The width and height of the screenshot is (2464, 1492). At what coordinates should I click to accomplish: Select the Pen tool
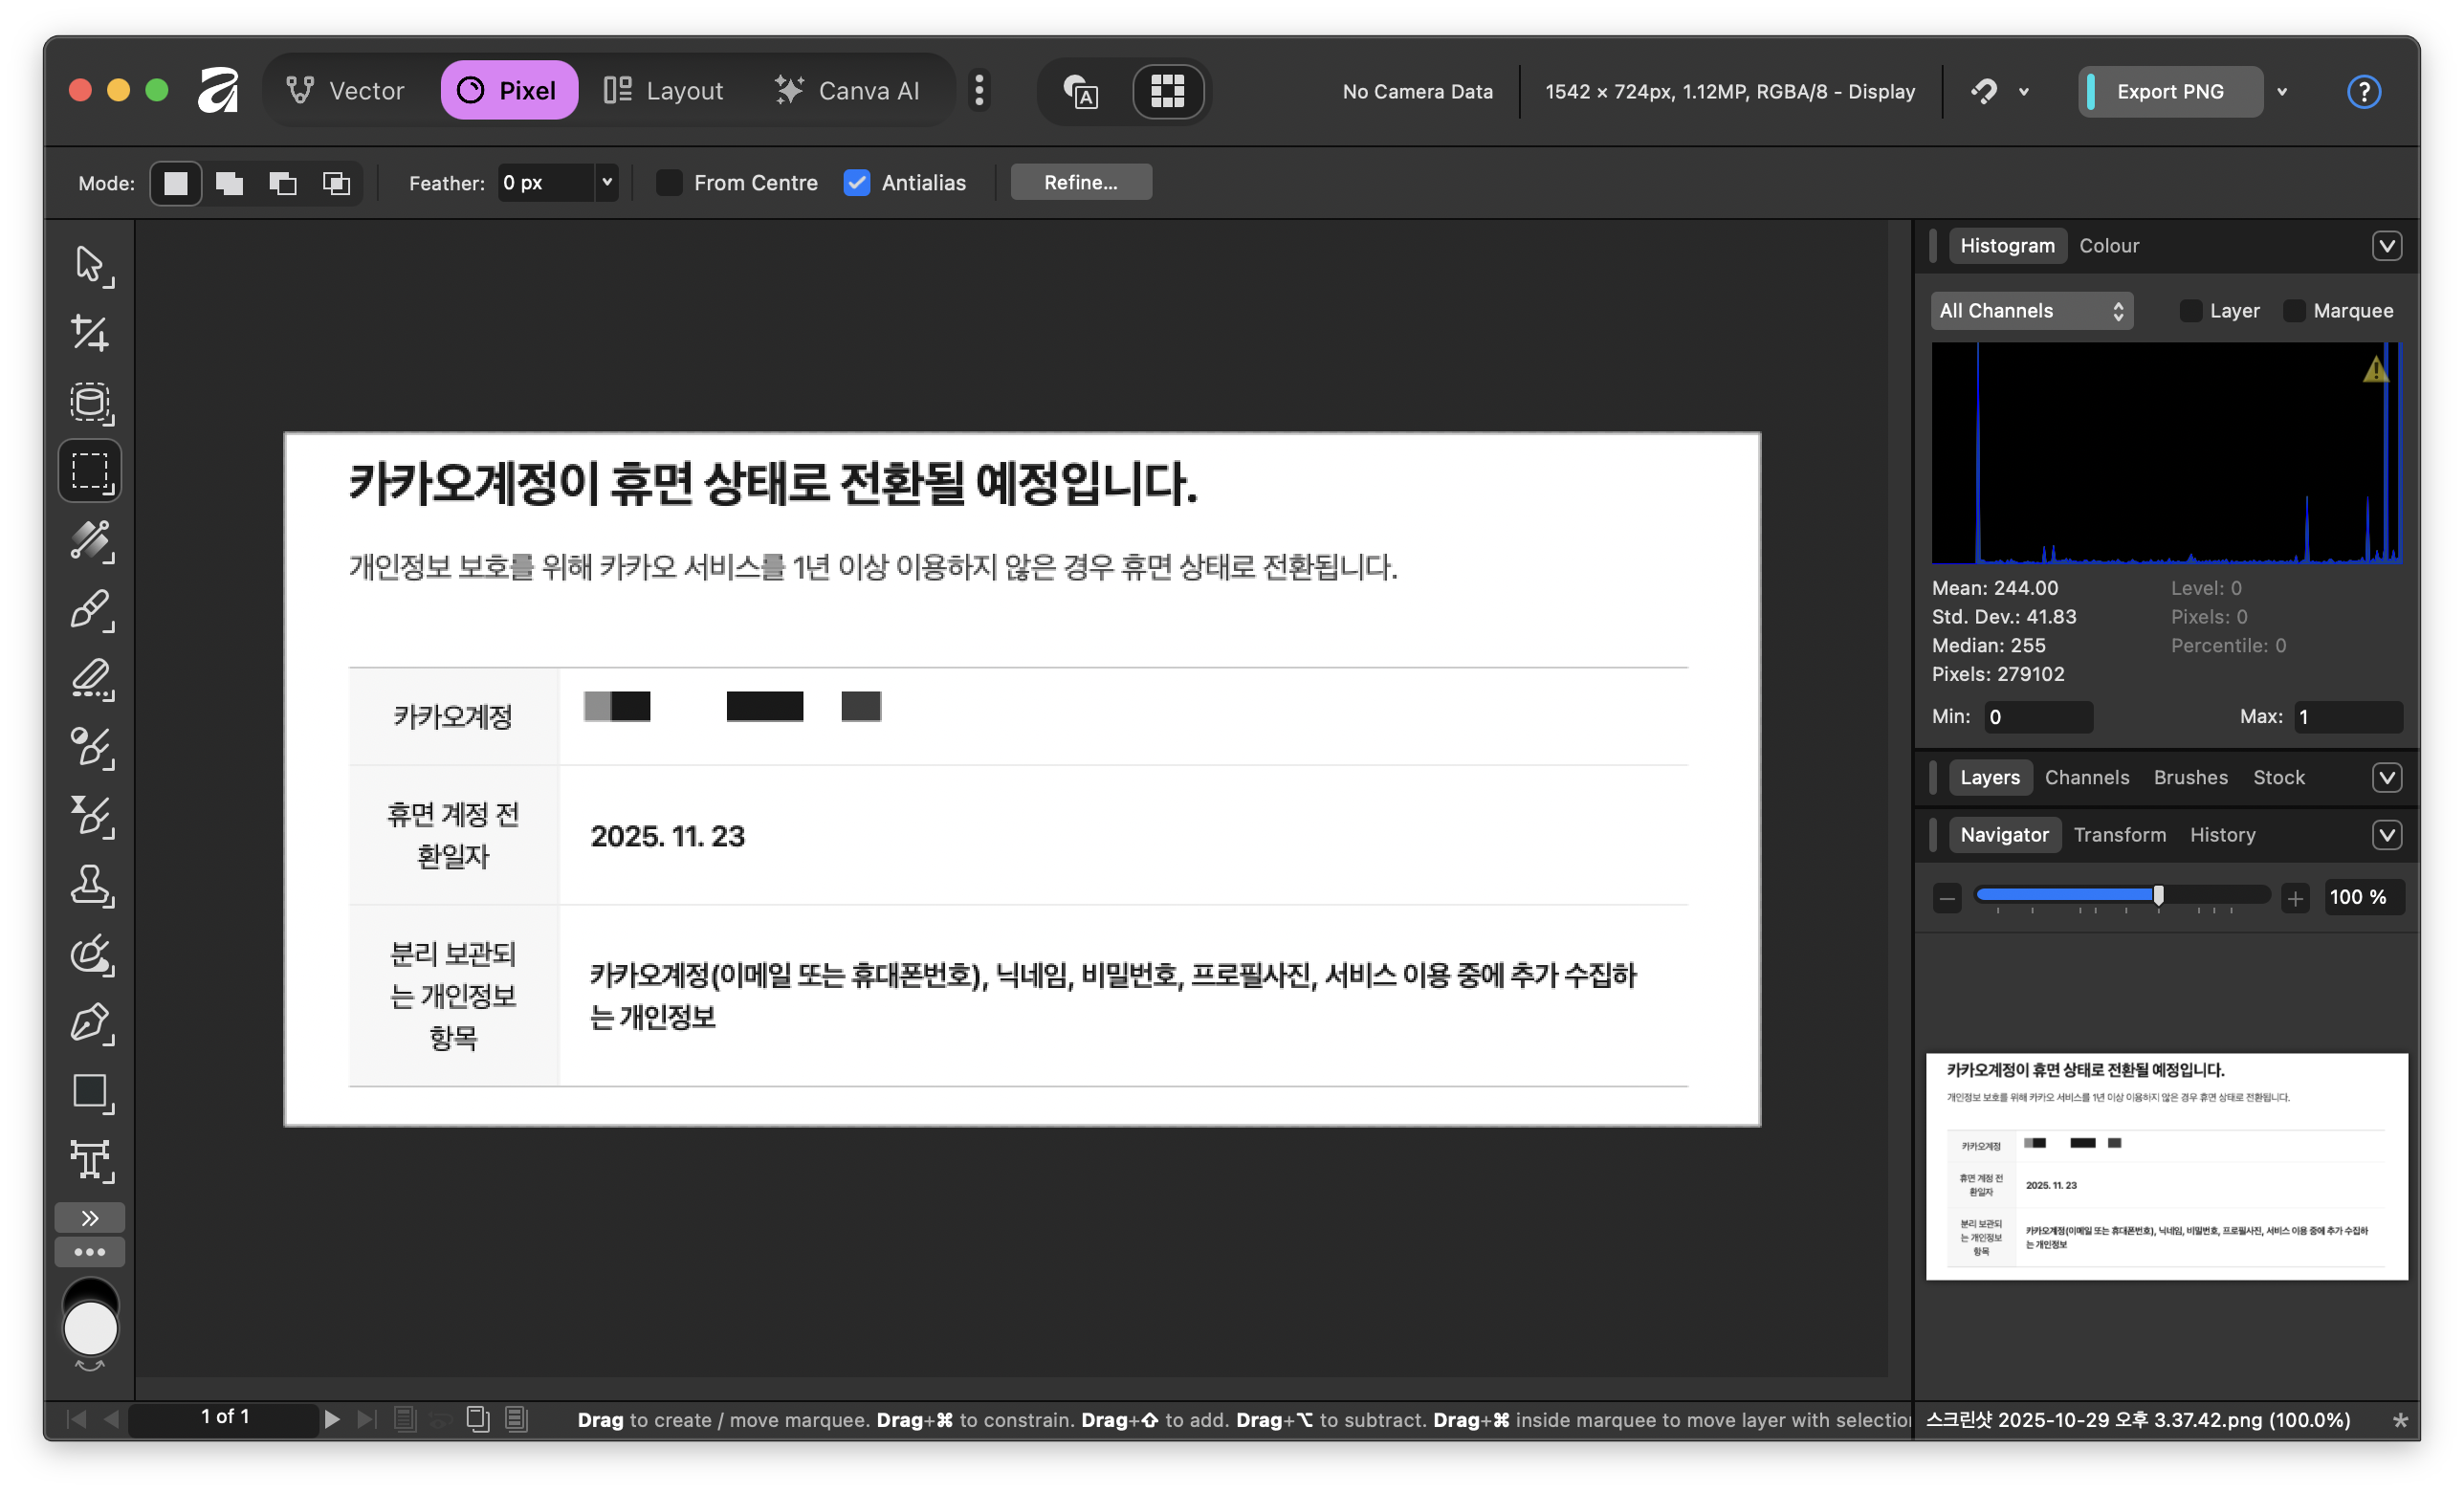90,1023
